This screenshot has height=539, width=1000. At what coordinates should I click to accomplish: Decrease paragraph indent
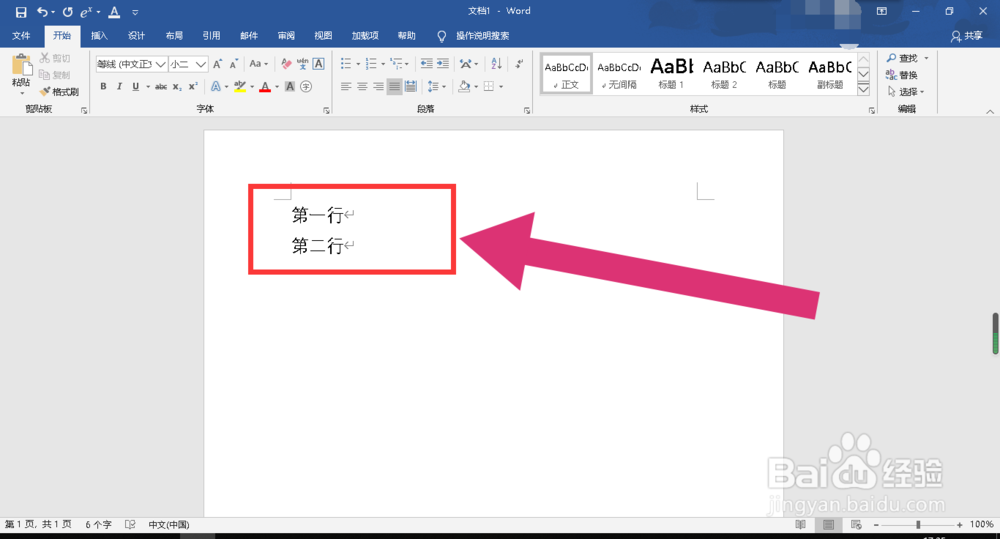click(426, 64)
